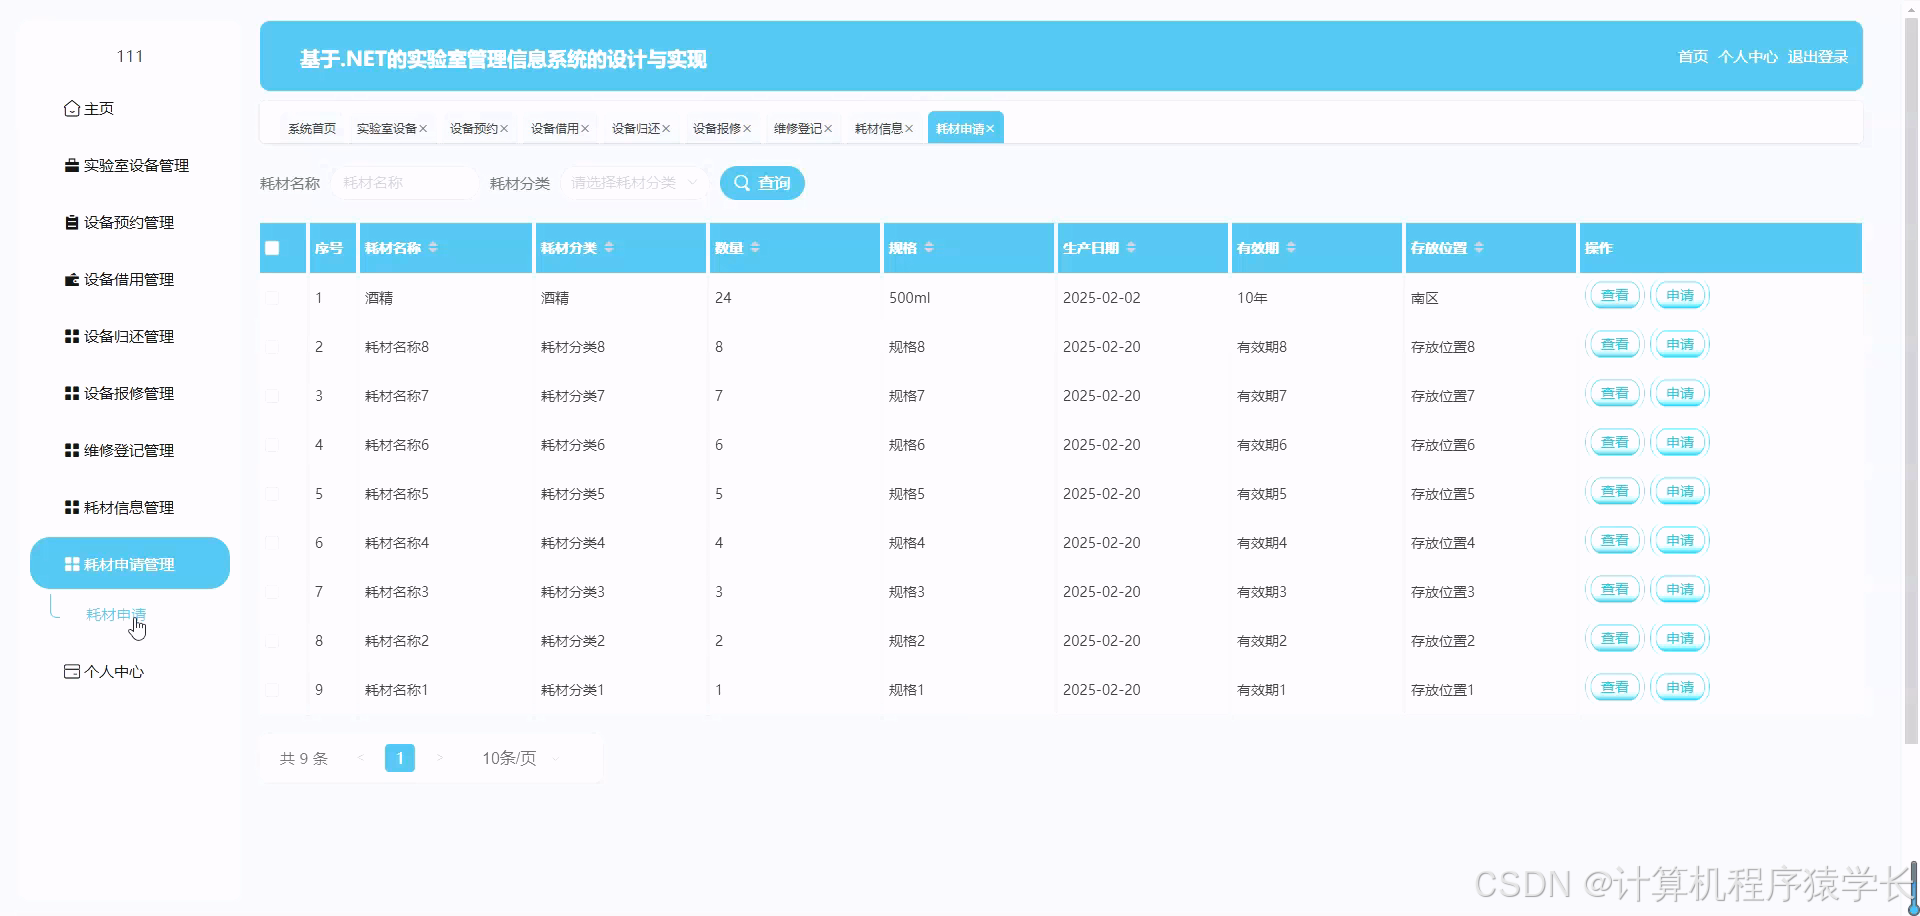Sort by 数量 column arrows
The height and width of the screenshot is (916, 1920).
tap(755, 247)
